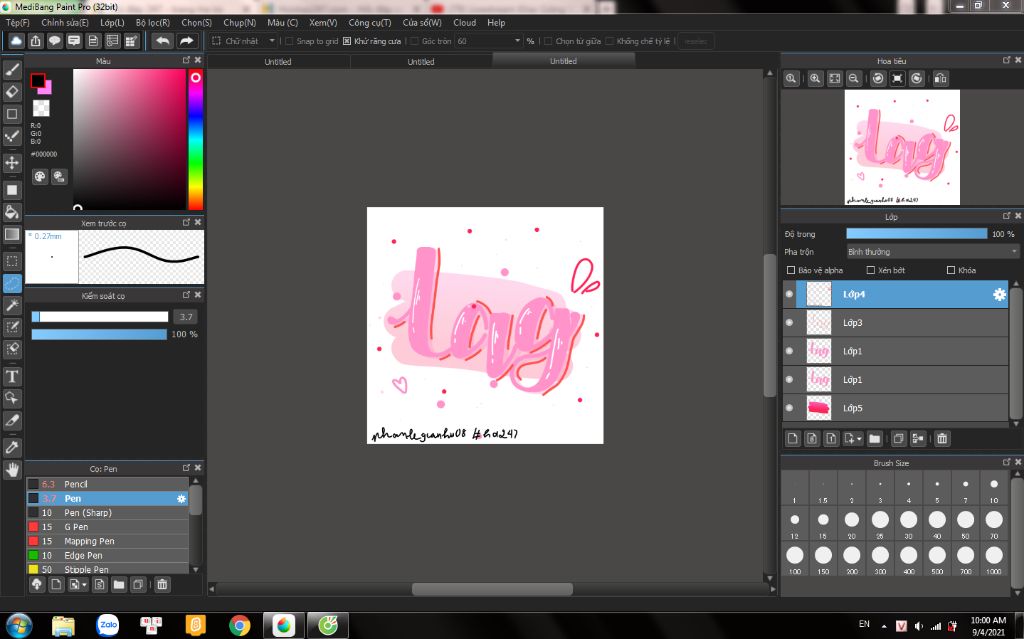Select the Mapping Pen brush
1024x639 pixels.
coord(108,541)
